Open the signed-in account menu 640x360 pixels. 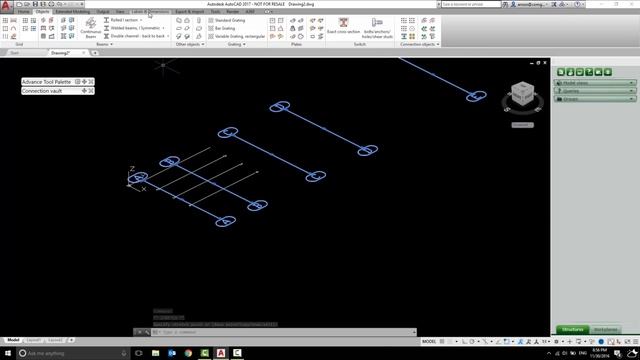529,4
